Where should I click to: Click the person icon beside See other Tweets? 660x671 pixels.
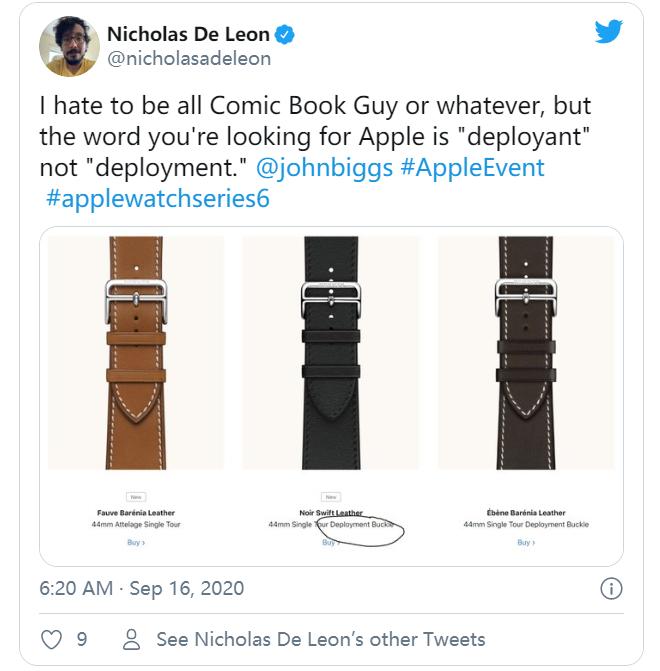131,639
